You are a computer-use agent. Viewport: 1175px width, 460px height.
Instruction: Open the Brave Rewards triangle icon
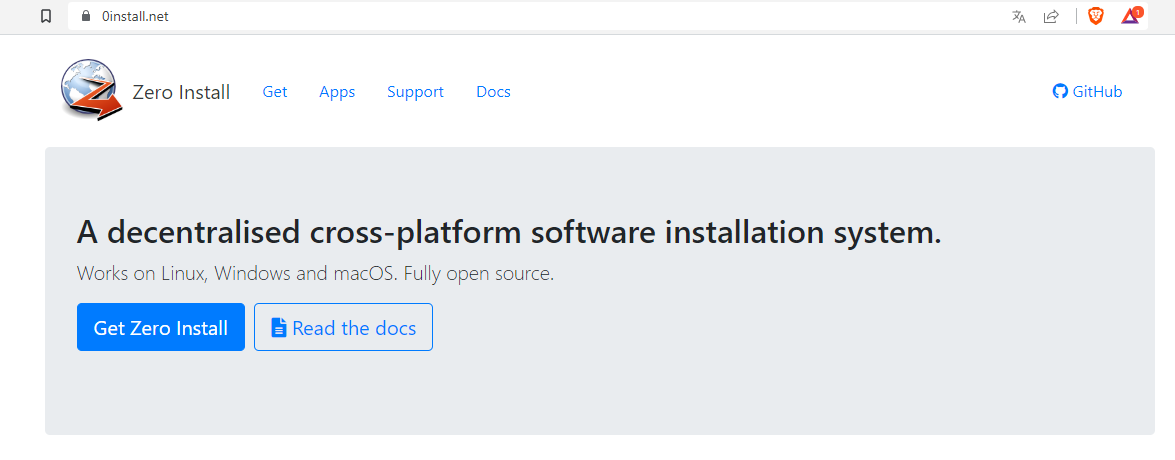1130,16
